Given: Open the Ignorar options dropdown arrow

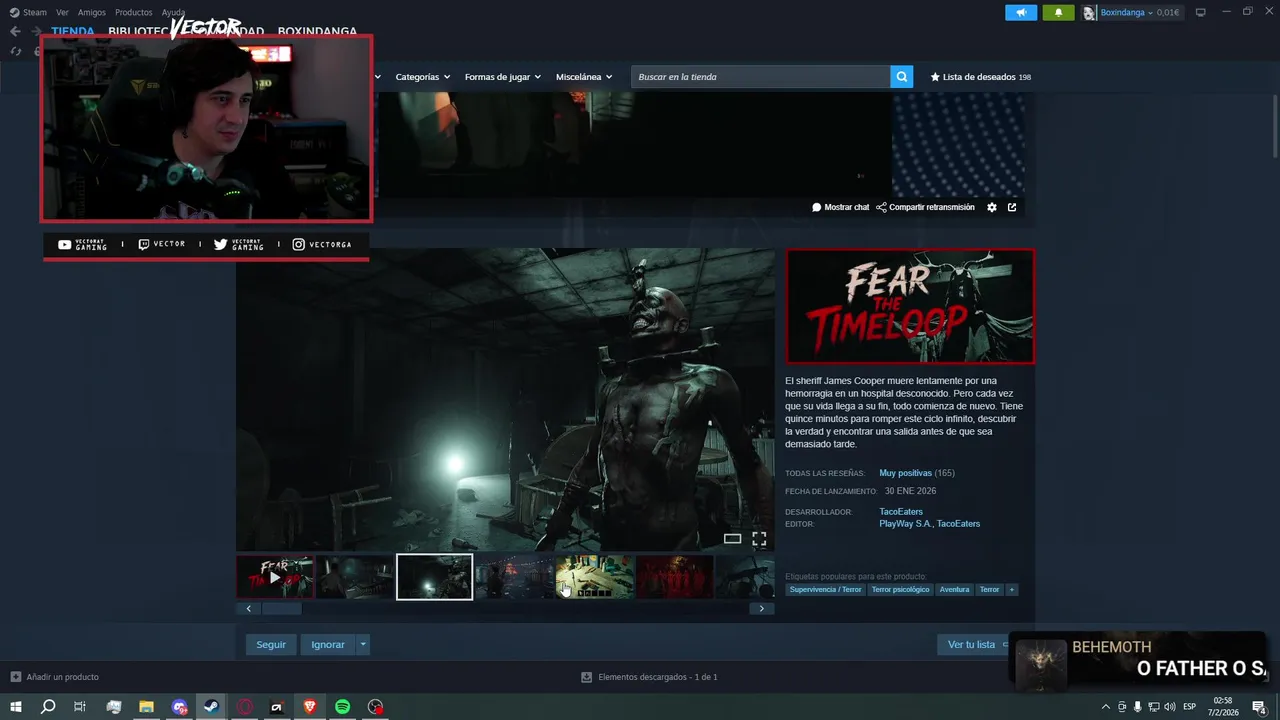Looking at the screenshot, I should coord(363,645).
